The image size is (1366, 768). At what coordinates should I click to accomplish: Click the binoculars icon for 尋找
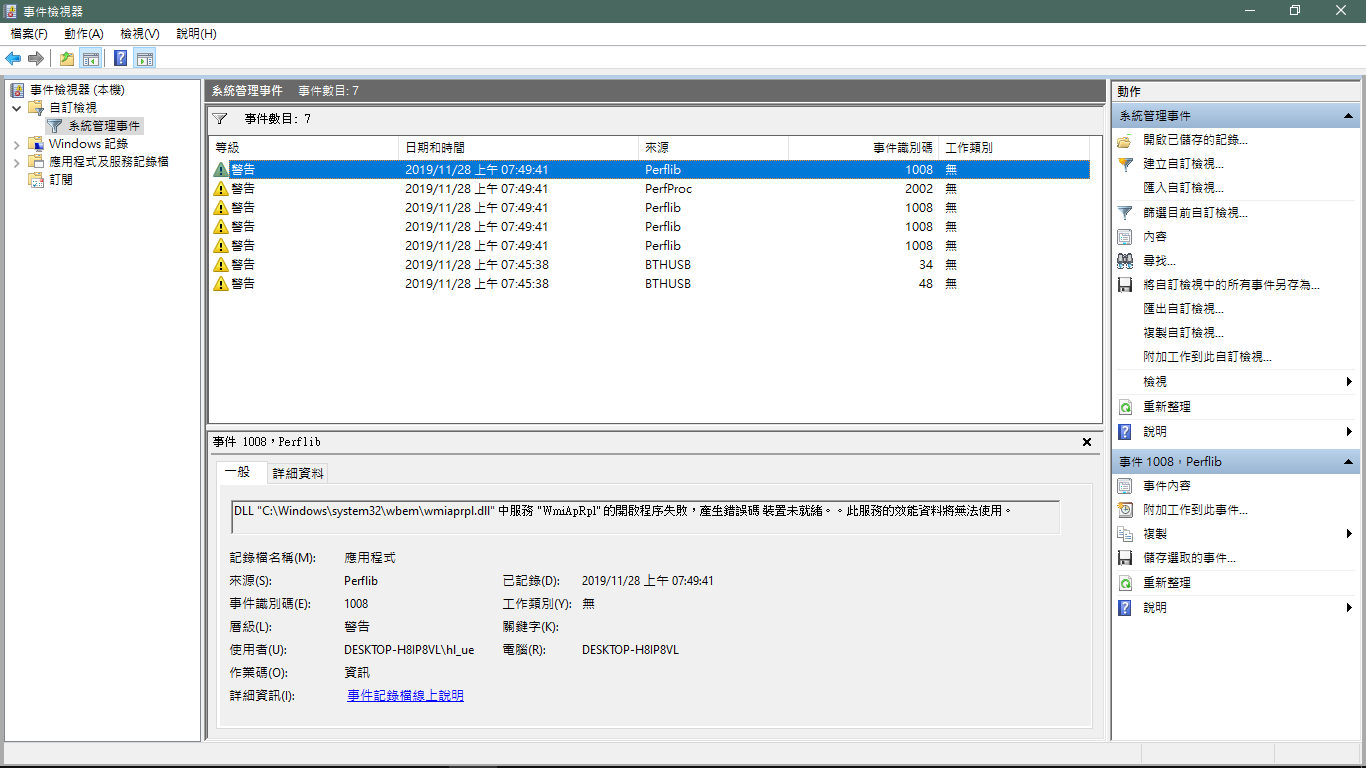point(1125,261)
